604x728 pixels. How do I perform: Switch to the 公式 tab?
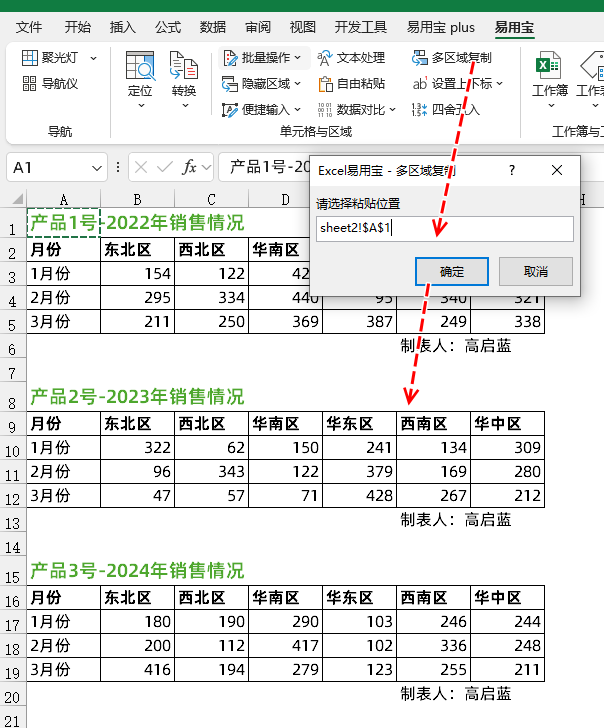(x=168, y=27)
